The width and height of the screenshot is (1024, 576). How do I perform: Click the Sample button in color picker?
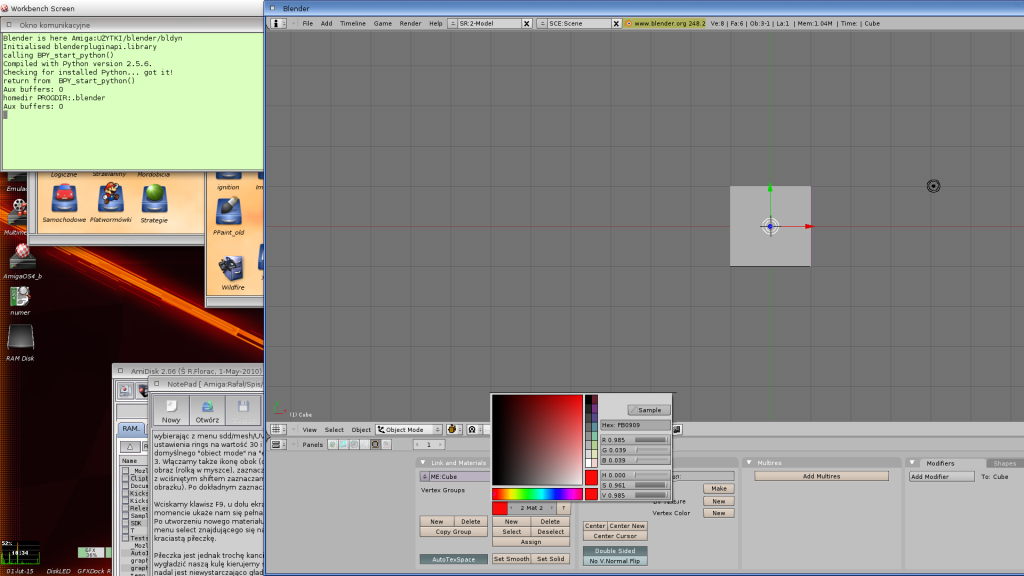[x=648, y=410]
